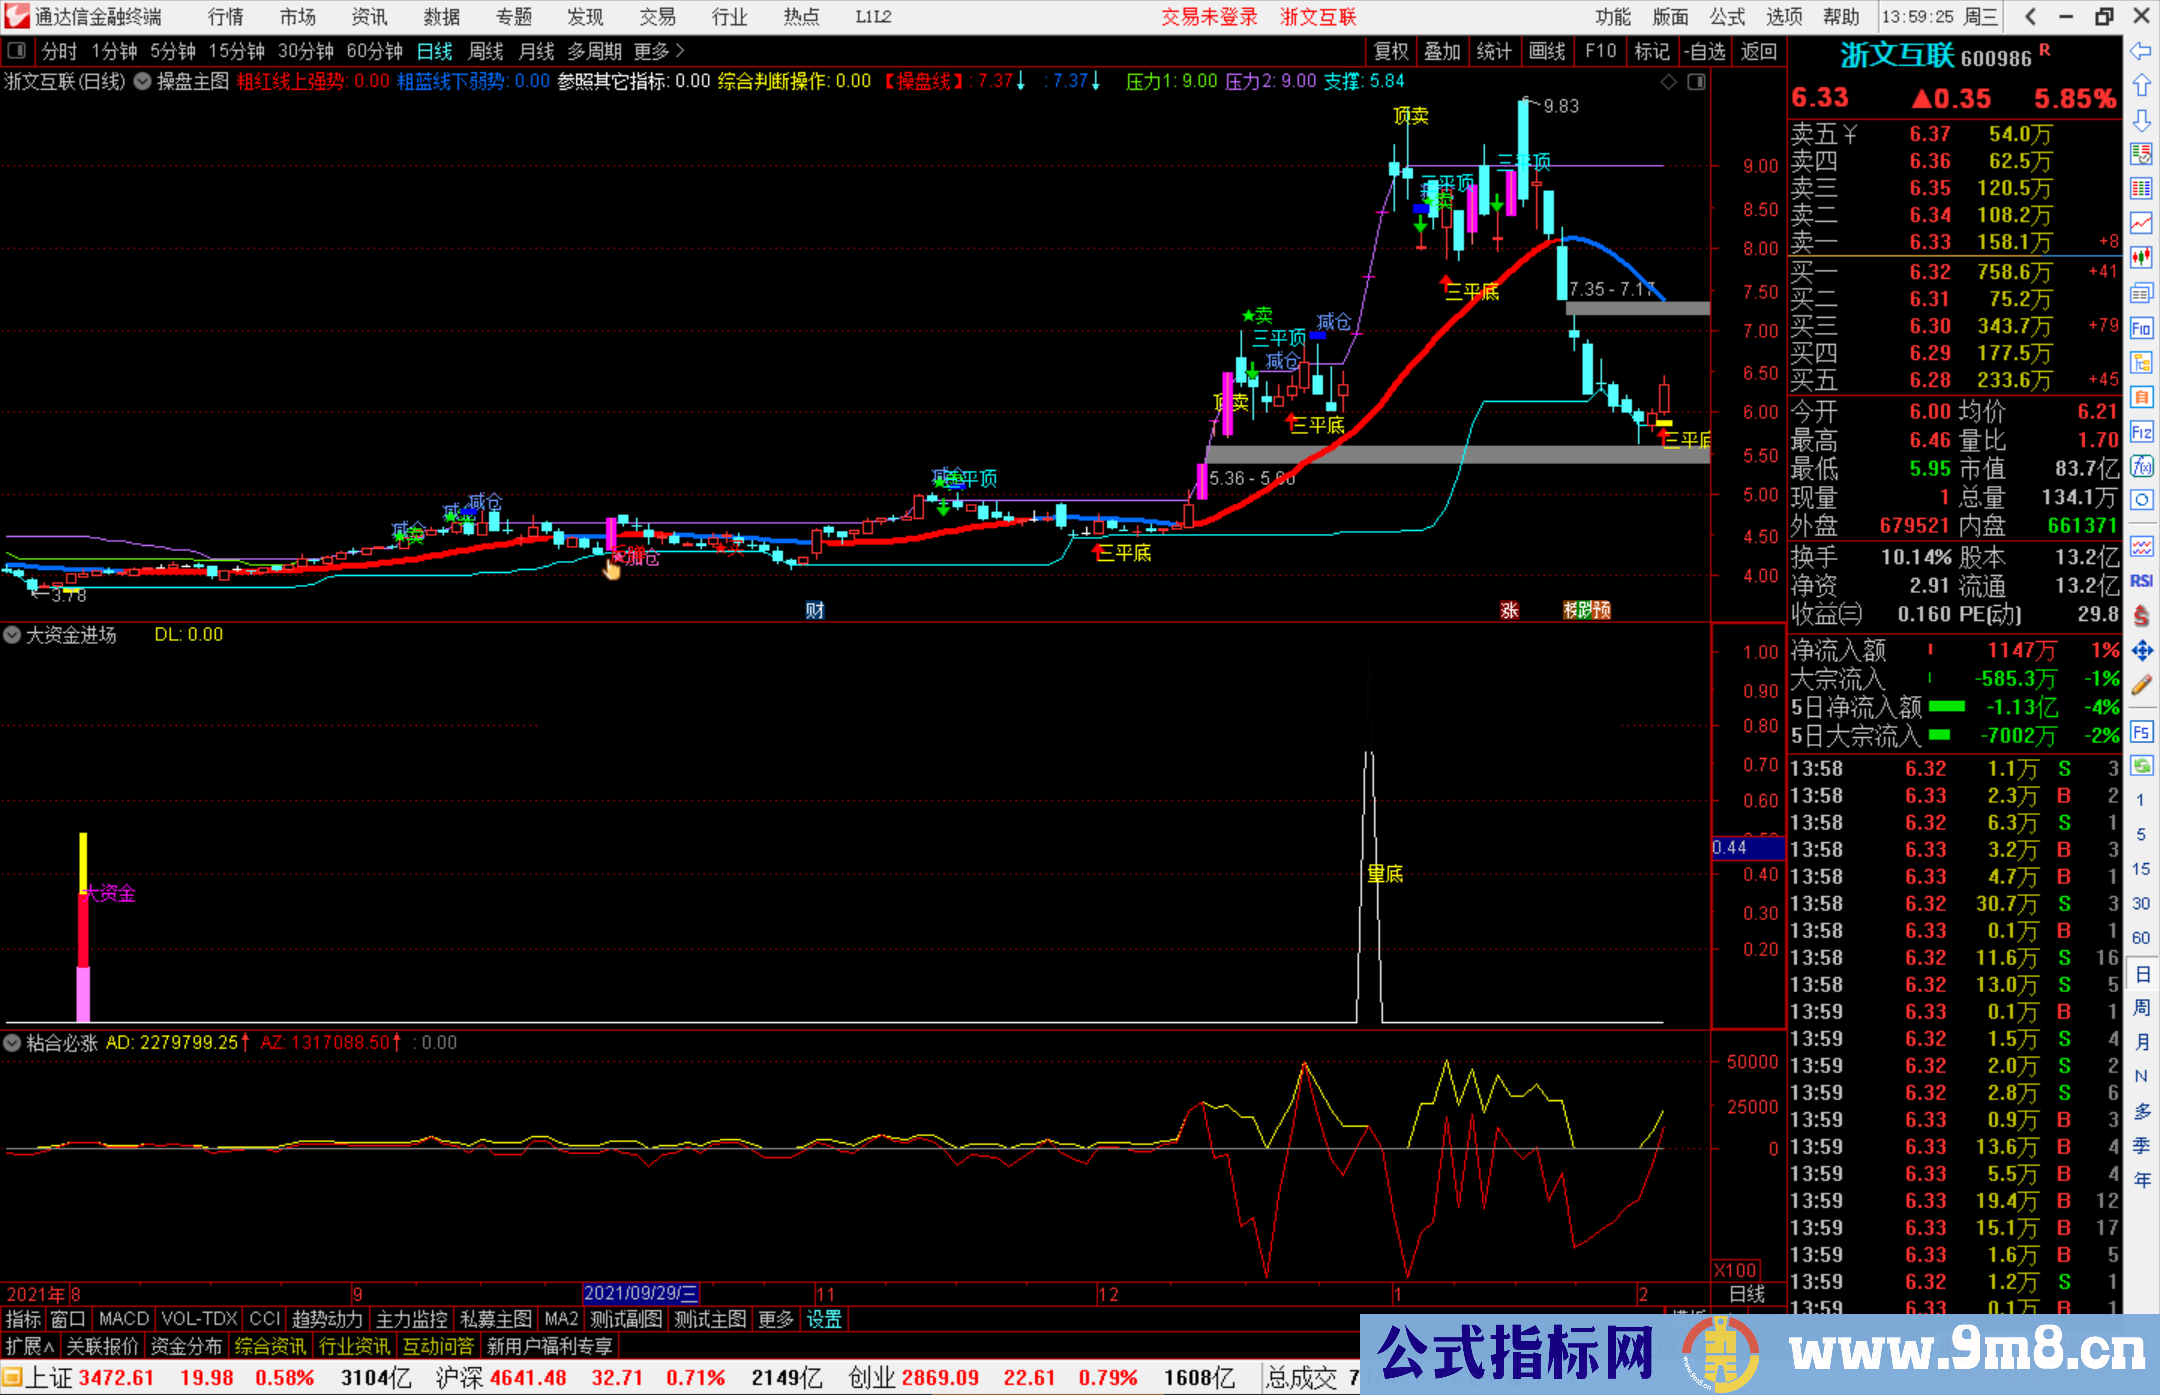The width and height of the screenshot is (2160, 1395).
Task: Click the back arrow icon in right sidebar
Action: (x=2141, y=51)
